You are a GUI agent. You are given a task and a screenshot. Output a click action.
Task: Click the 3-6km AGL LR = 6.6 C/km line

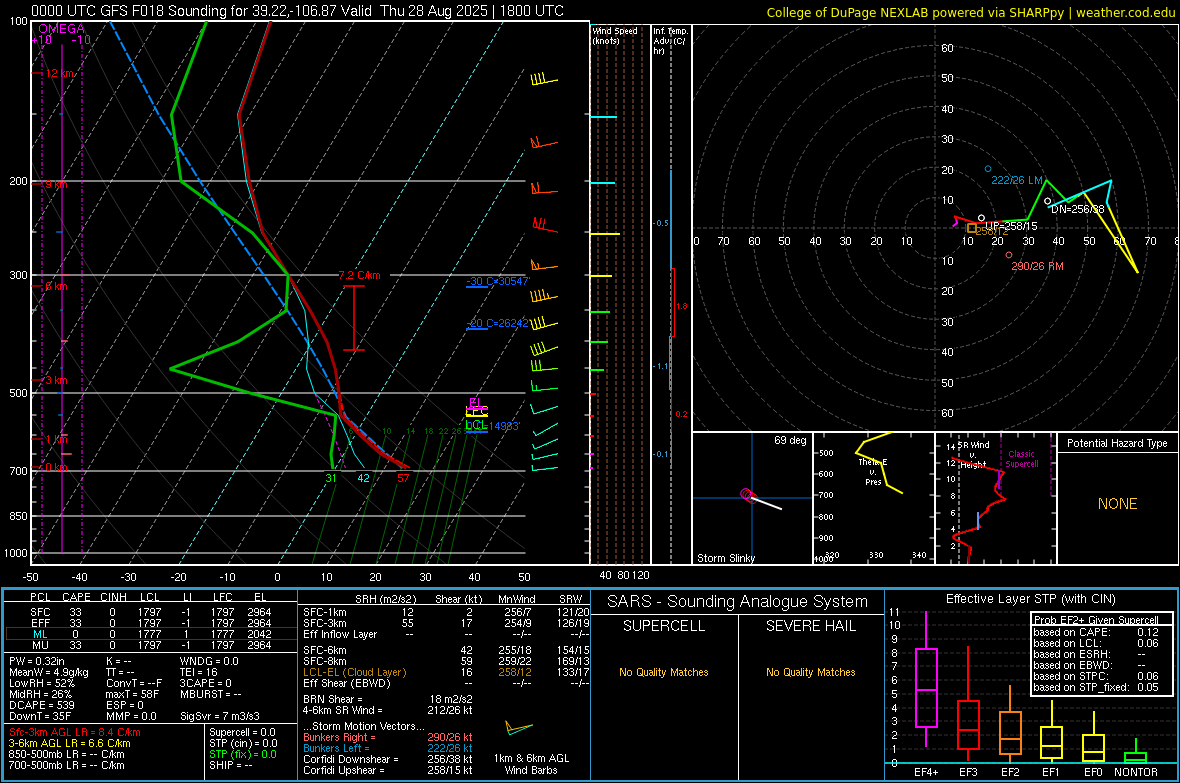(69, 743)
